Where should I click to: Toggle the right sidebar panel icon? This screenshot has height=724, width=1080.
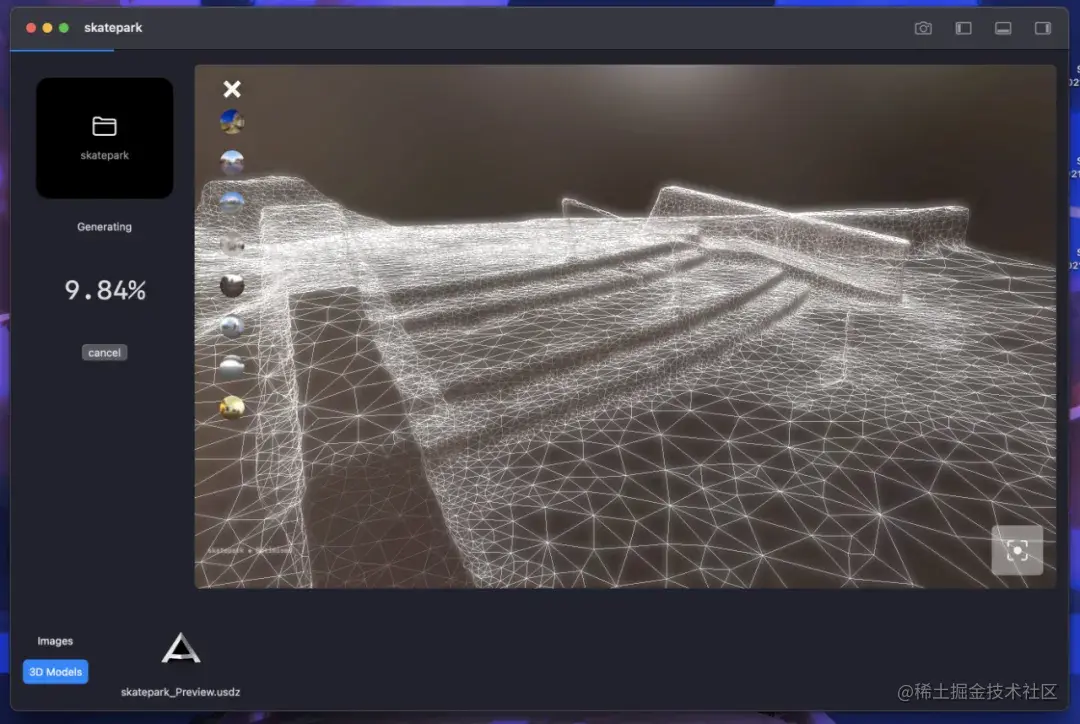[x=1042, y=28]
